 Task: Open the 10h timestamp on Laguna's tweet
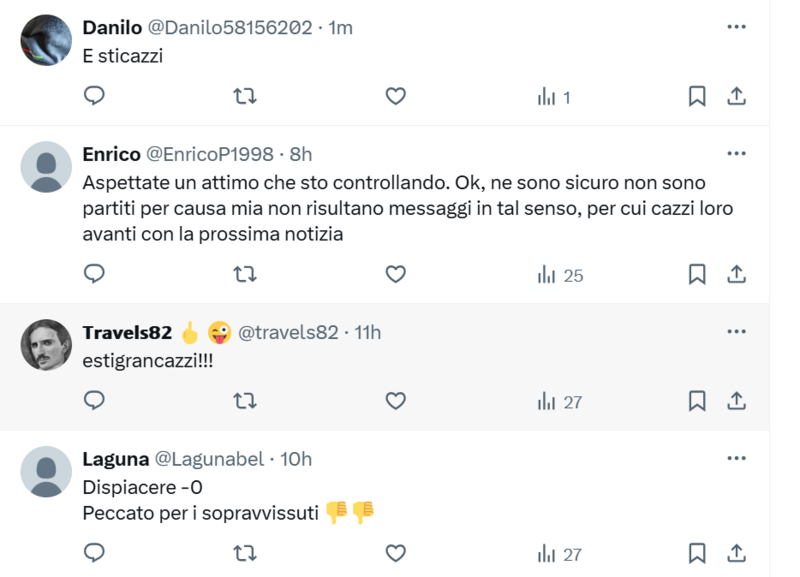point(295,459)
